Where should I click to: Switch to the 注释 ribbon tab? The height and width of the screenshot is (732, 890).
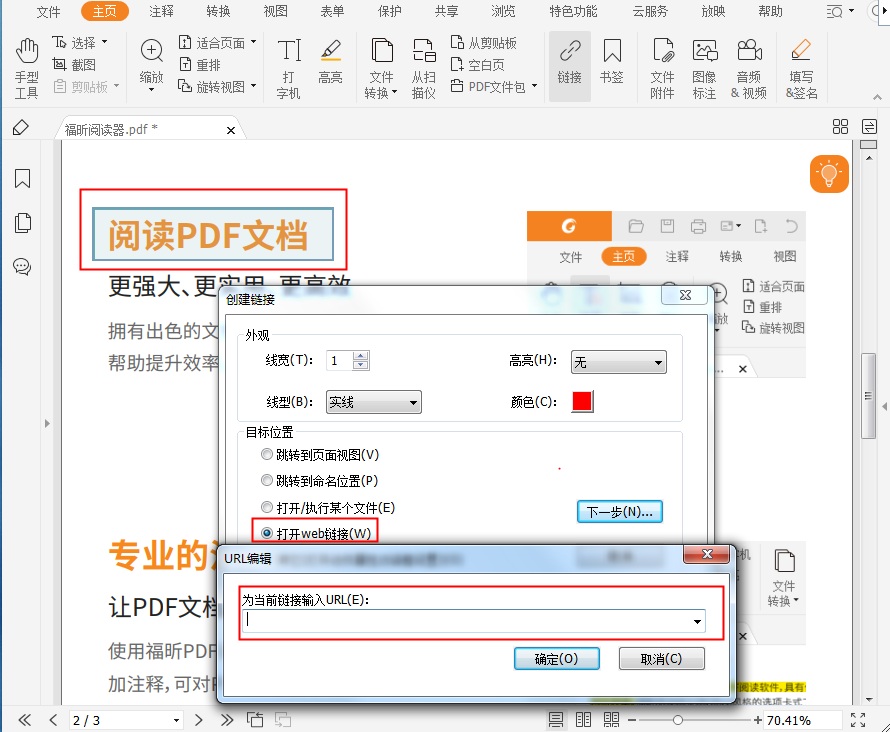click(x=162, y=13)
